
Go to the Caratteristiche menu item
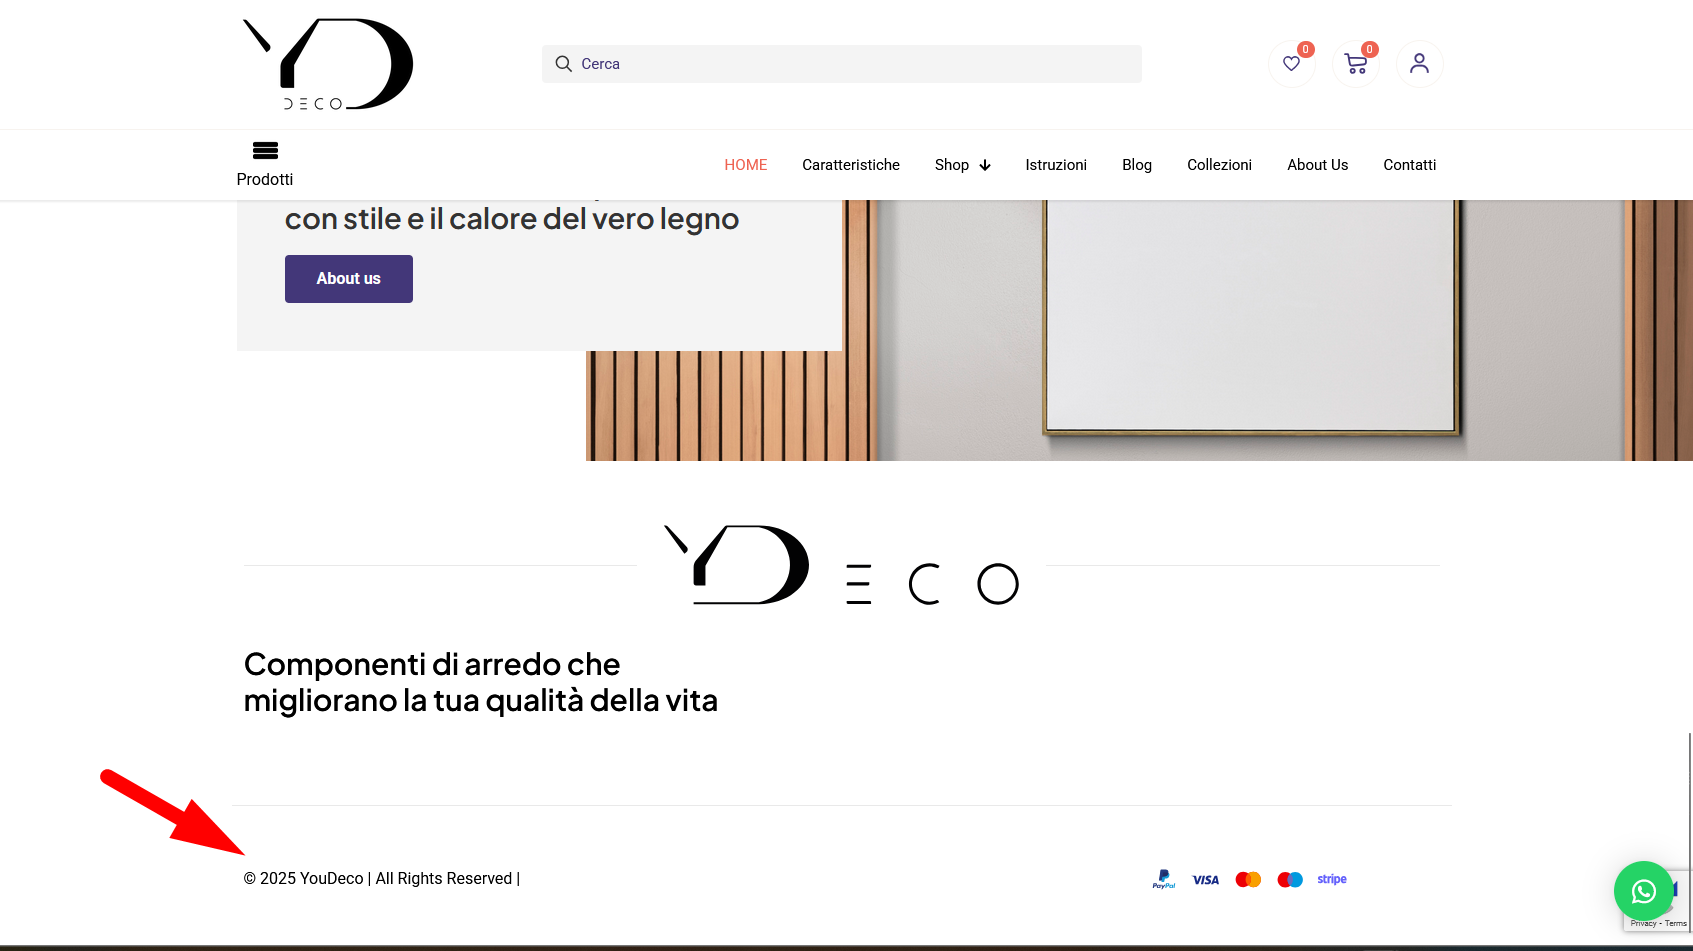pyautogui.click(x=851, y=165)
